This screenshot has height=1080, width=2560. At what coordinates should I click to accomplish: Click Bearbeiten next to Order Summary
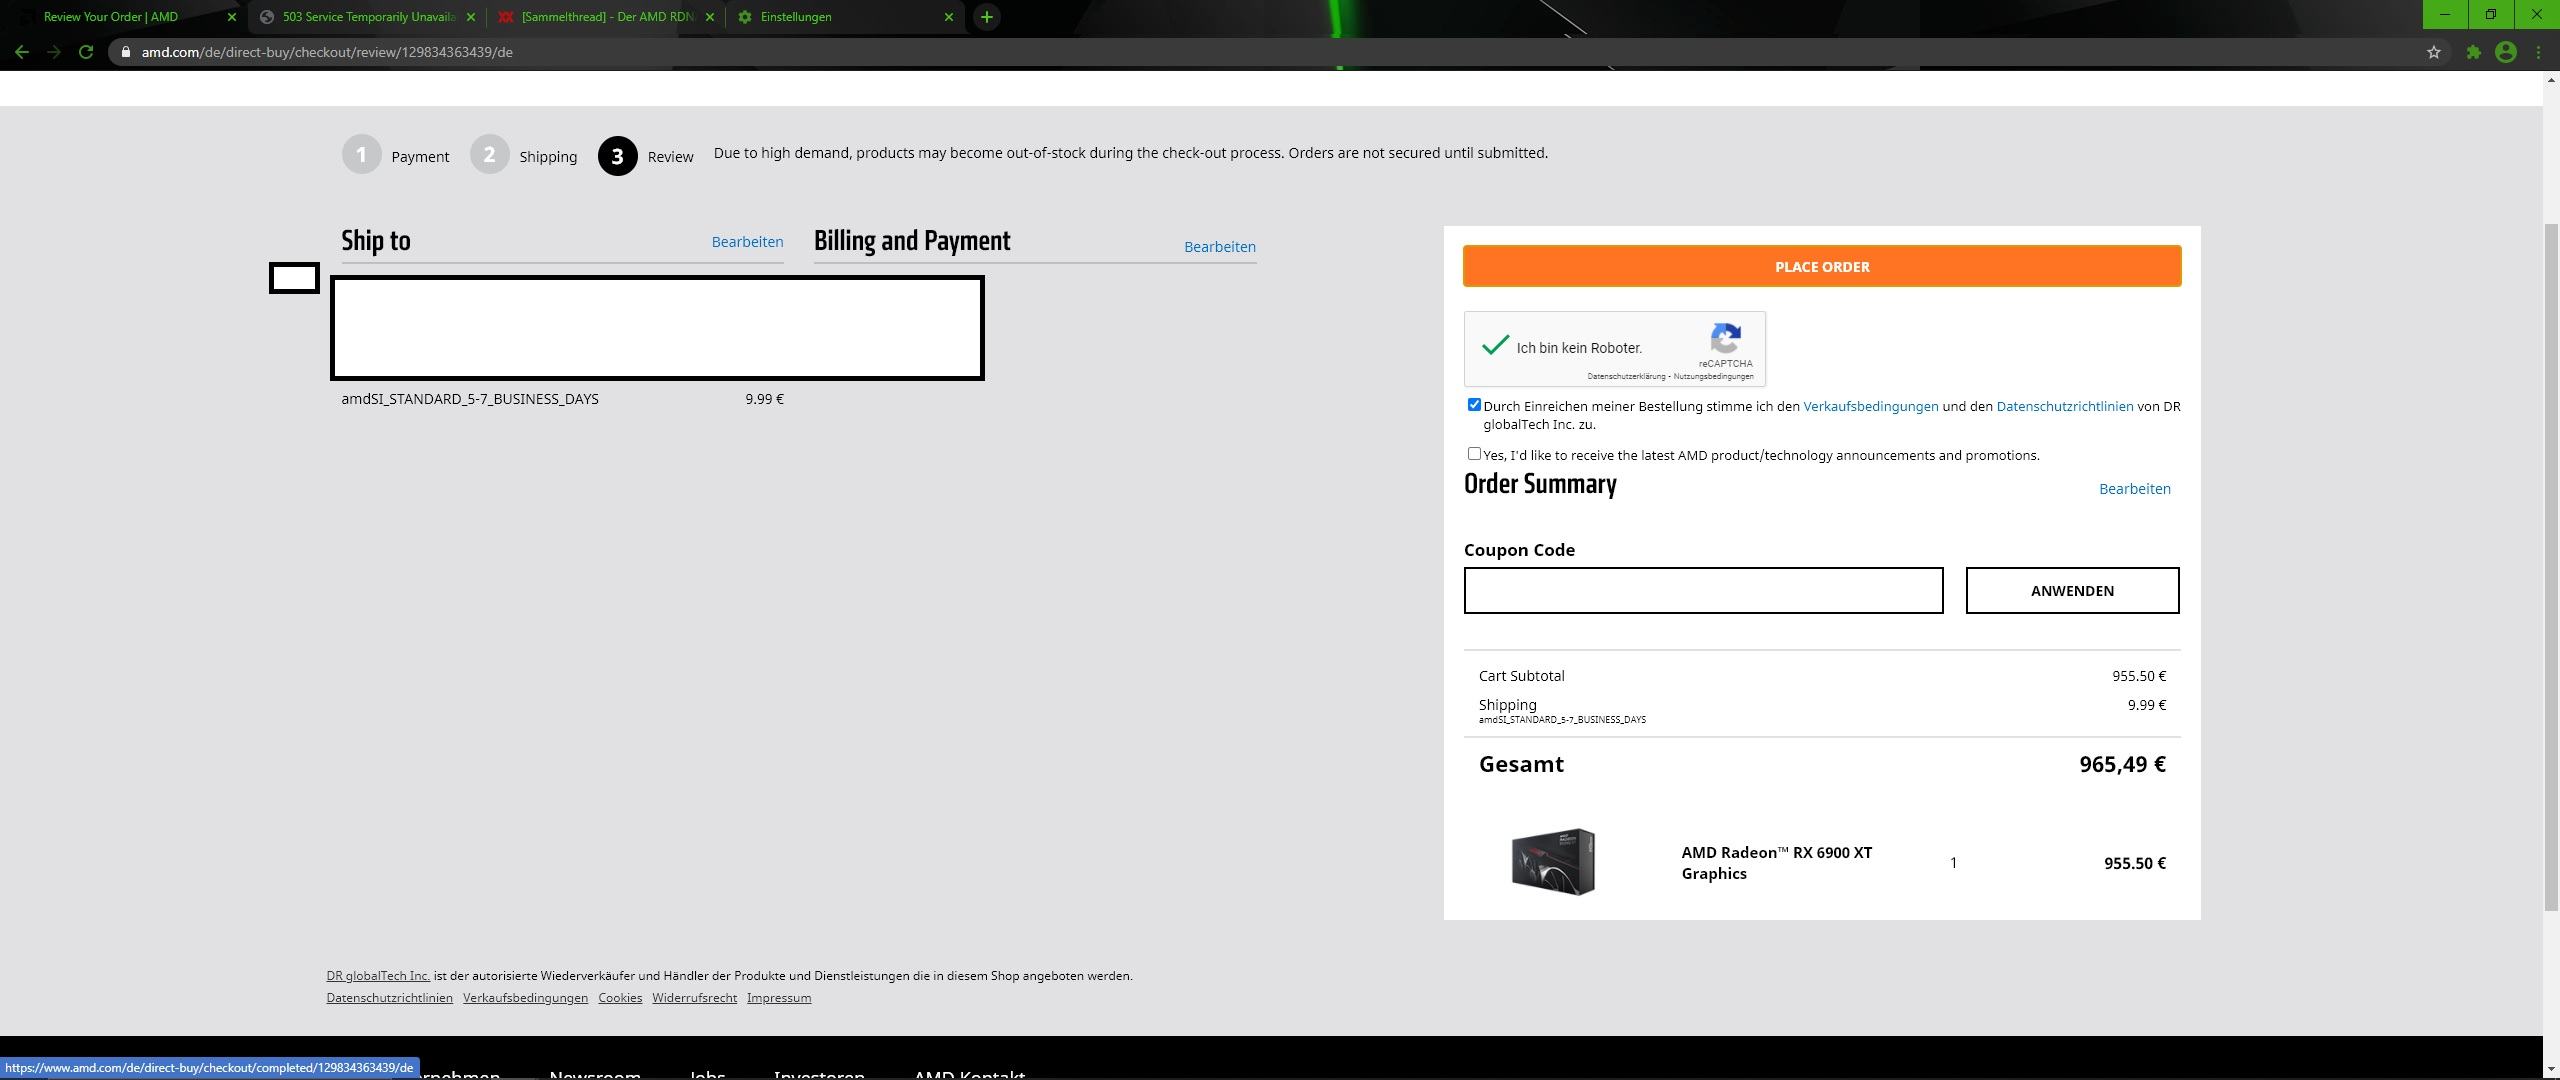click(2134, 489)
